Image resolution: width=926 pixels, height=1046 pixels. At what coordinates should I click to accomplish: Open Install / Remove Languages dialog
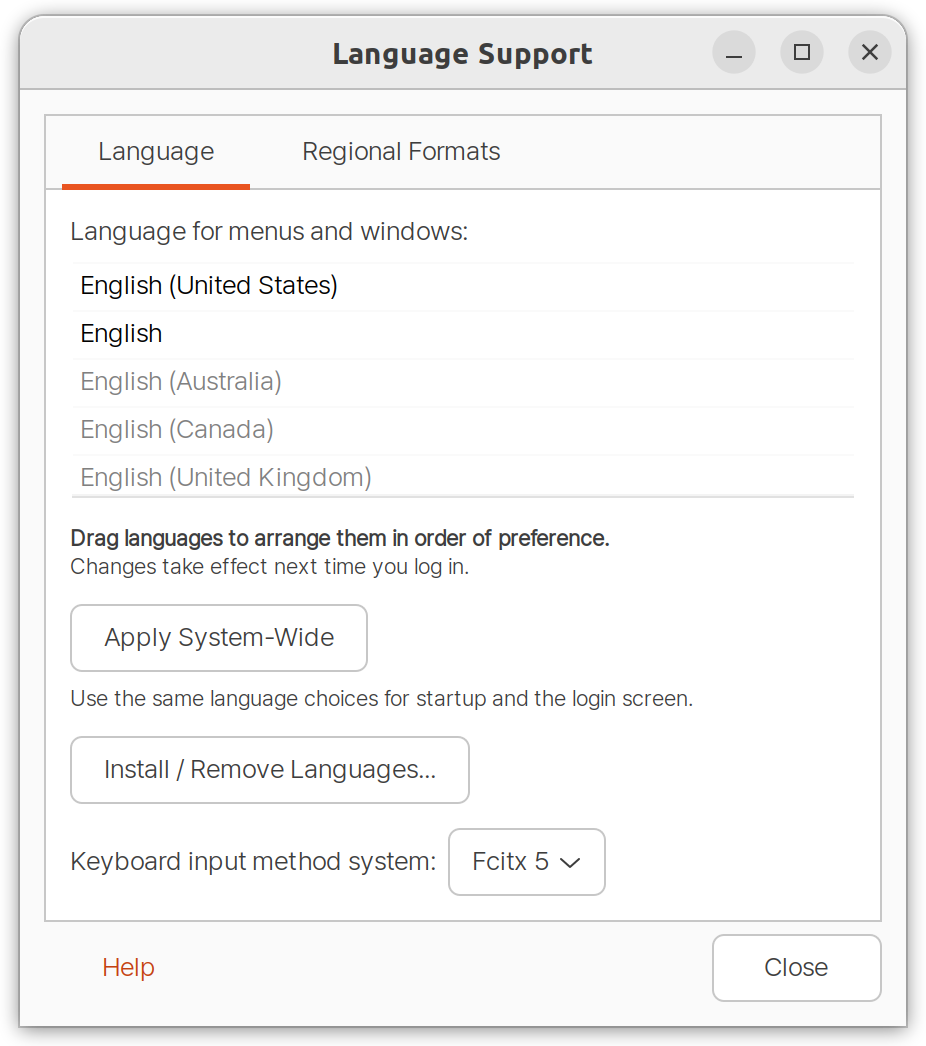tap(270, 770)
